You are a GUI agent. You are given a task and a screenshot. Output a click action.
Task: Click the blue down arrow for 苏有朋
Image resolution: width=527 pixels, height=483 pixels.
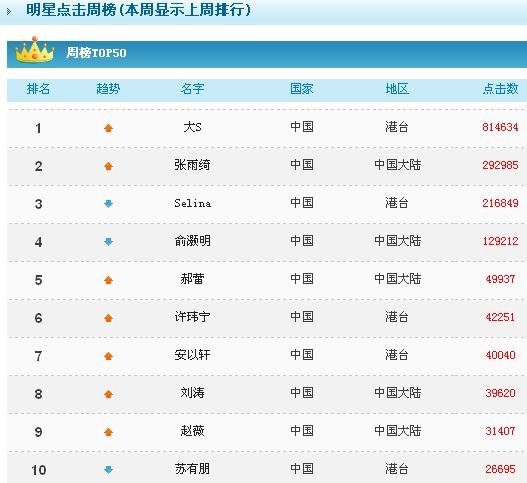pos(108,470)
